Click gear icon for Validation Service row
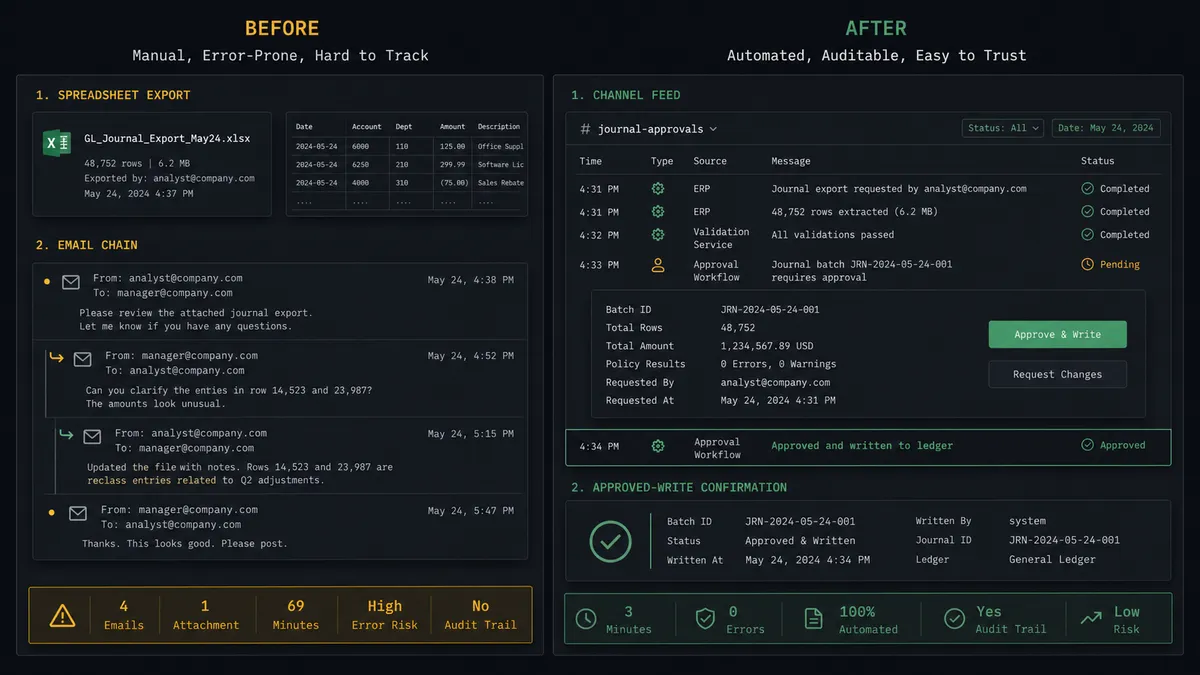The image size is (1200, 675). (x=658, y=235)
